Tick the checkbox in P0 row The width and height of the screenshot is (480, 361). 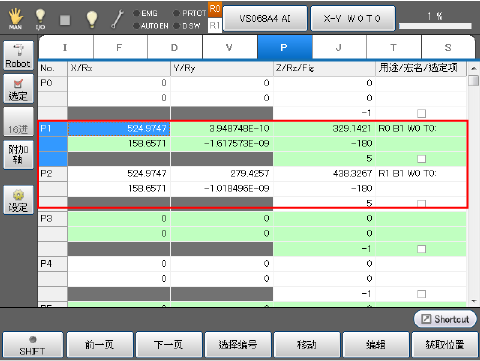[x=421, y=113]
